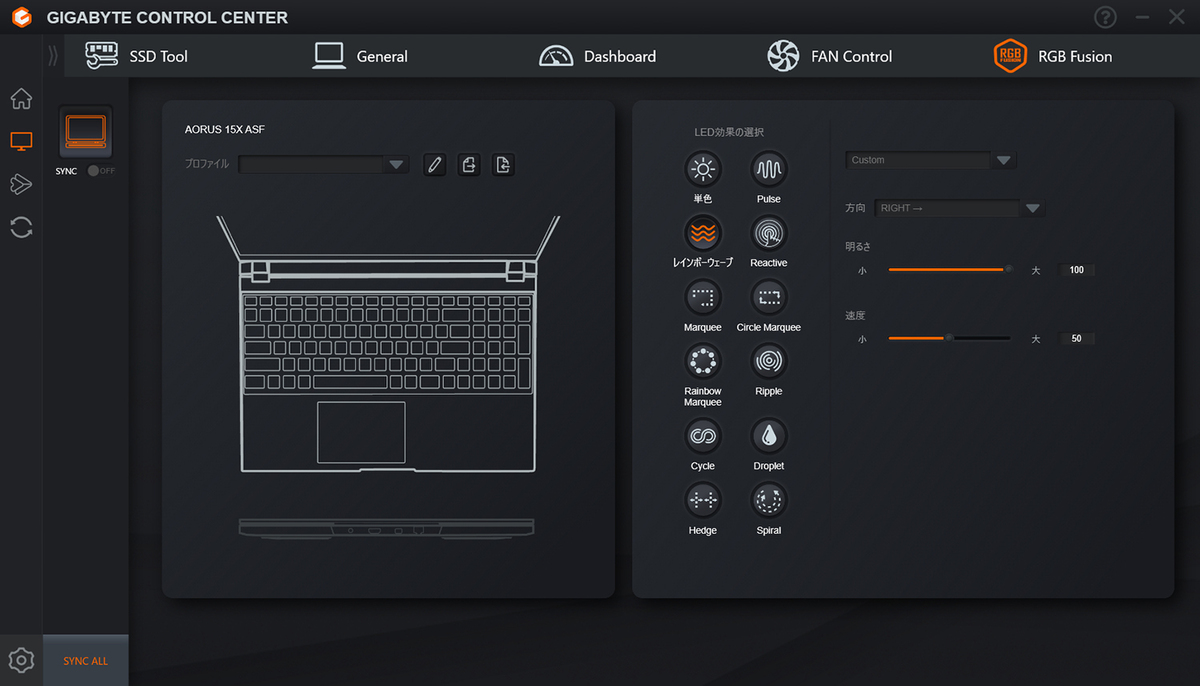Open the プロファイル profile dropdown
1200x686 pixels.
coord(323,165)
